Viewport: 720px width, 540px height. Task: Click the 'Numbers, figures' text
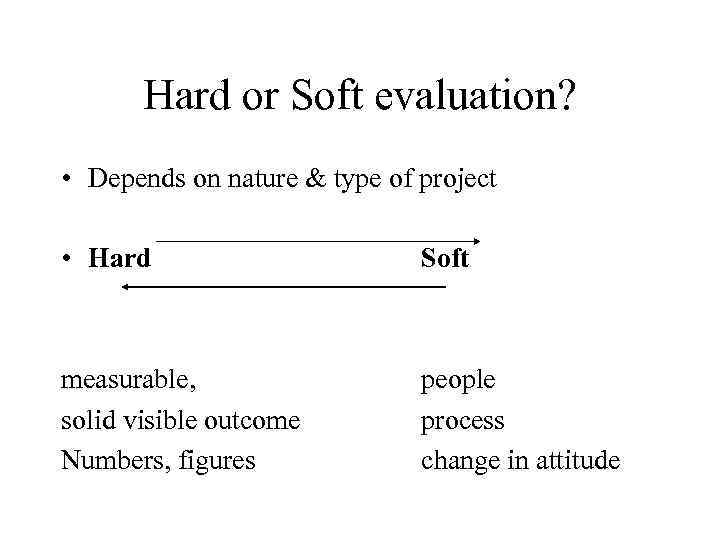(x=158, y=460)
